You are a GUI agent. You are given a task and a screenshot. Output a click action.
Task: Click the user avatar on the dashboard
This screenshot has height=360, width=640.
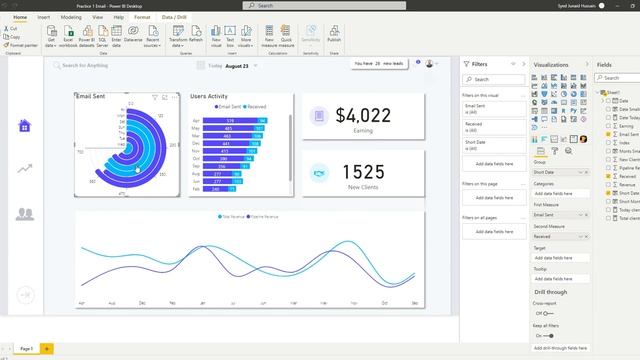click(429, 64)
